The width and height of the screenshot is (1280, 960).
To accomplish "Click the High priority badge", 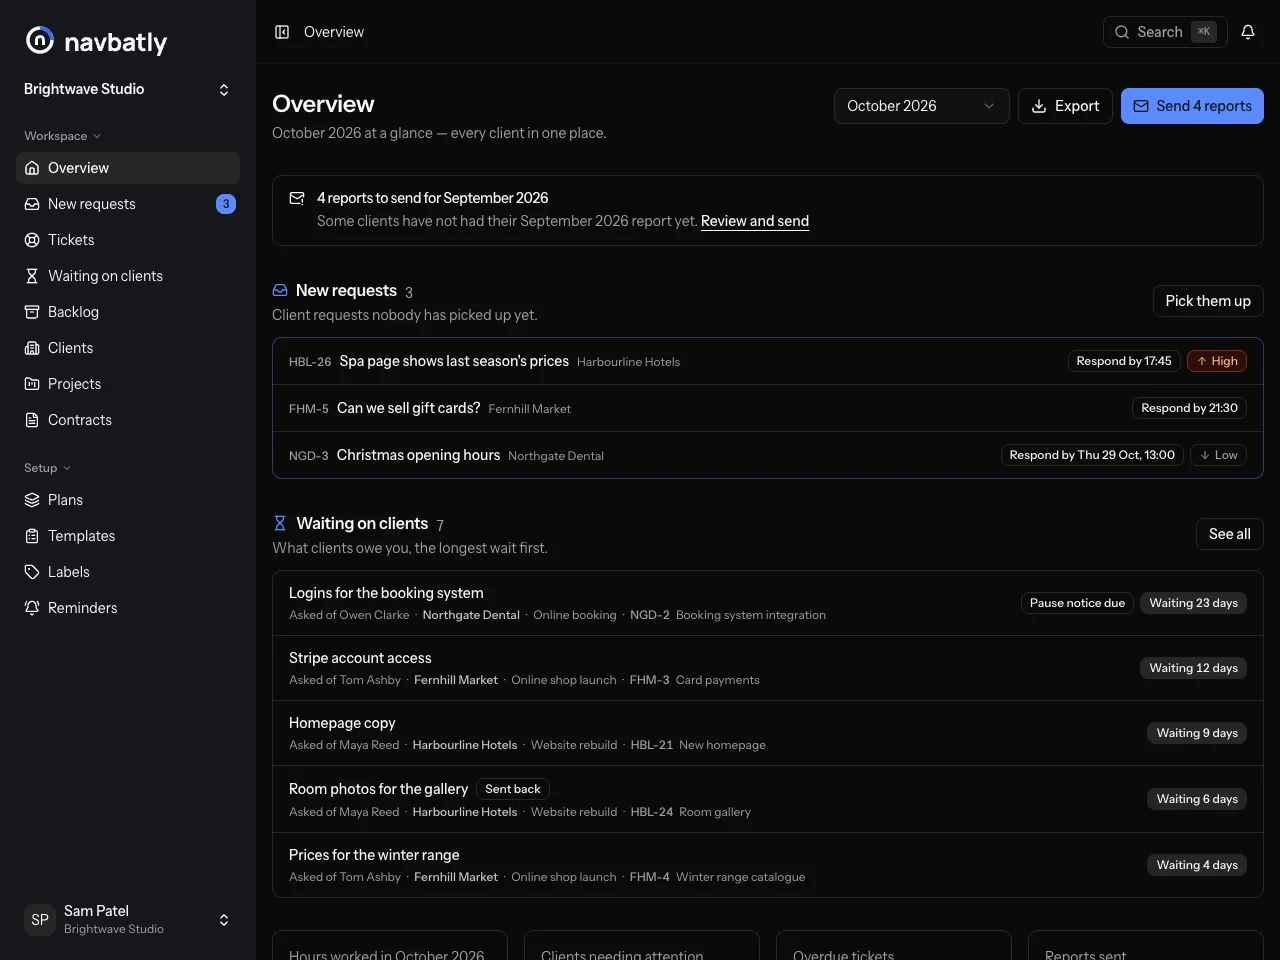I will [1217, 361].
